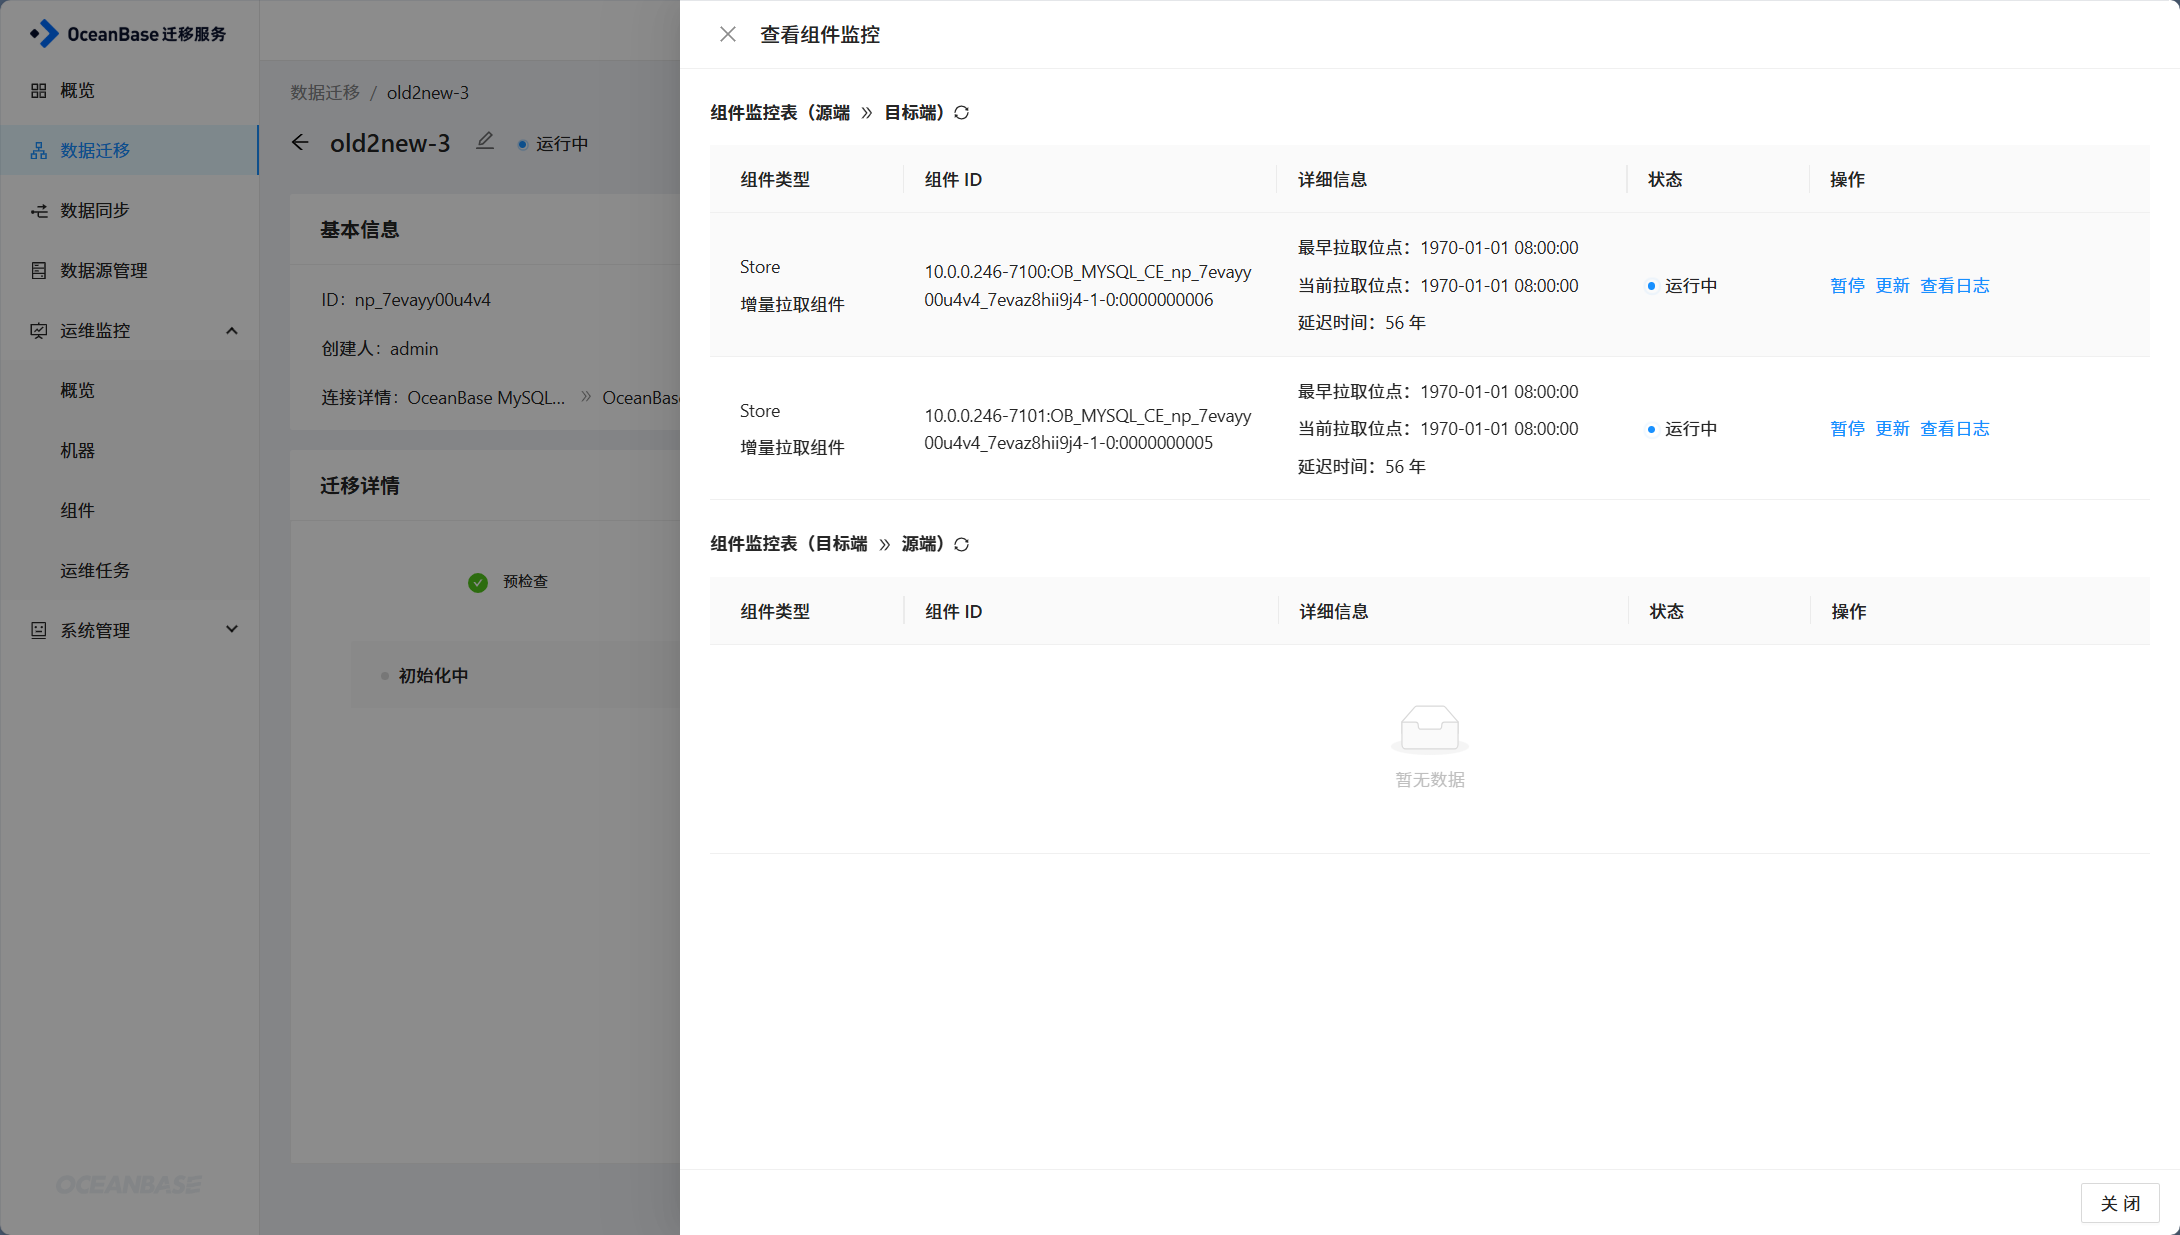
Task: Open 数据同步 in the sidebar
Action: [x=95, y=210]
